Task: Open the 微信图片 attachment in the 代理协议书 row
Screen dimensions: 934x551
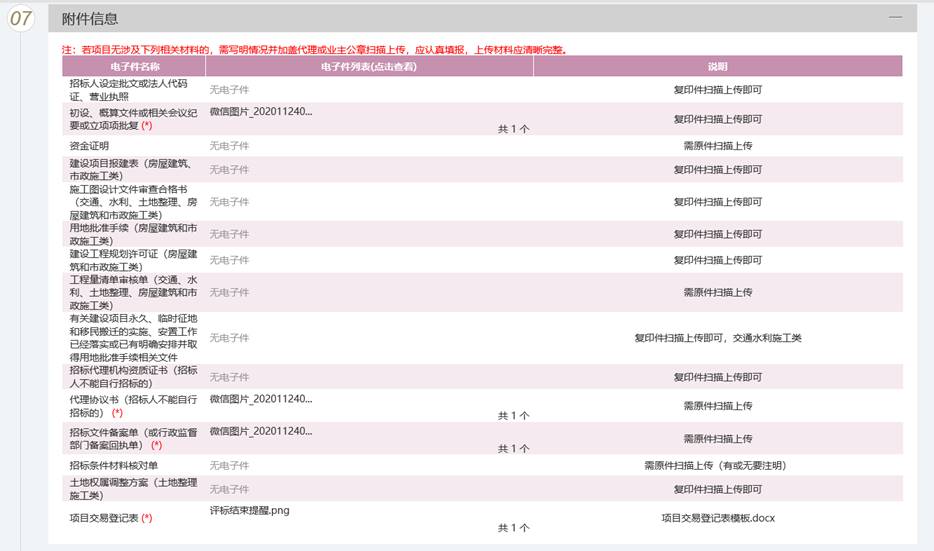Action: click(261, 398)
